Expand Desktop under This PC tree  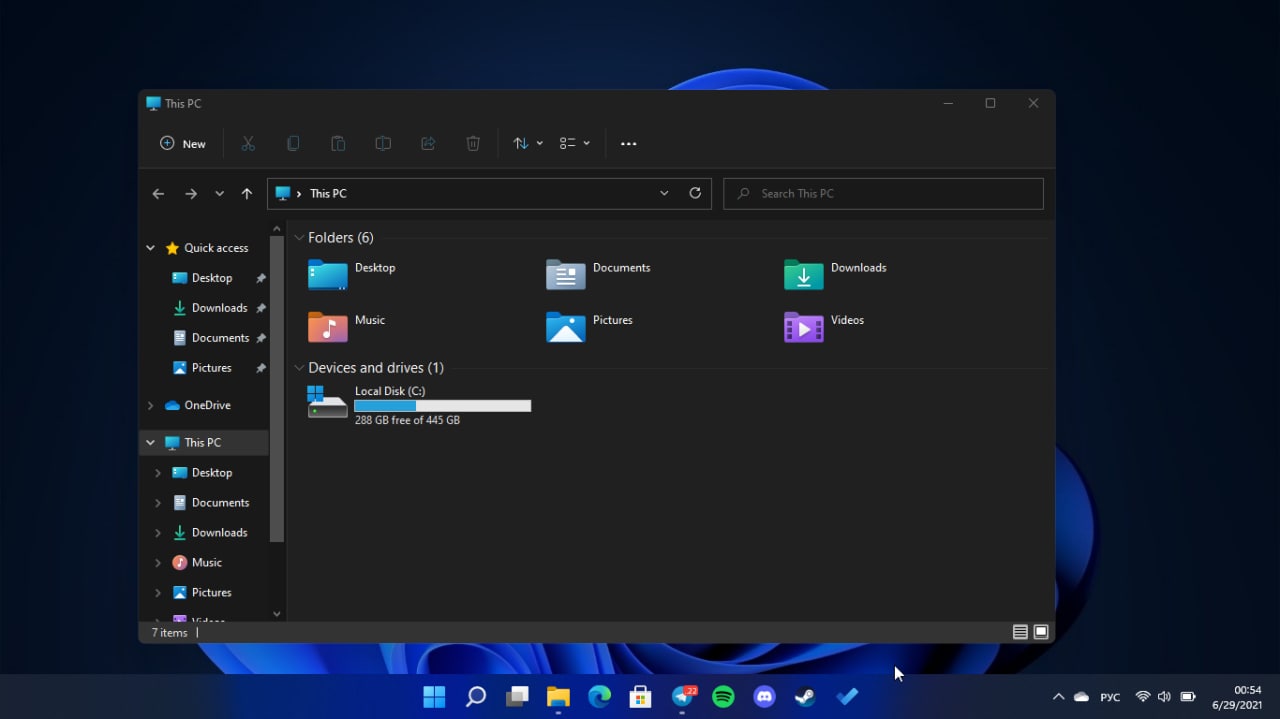pyautogui.click(x=158, y=473)
